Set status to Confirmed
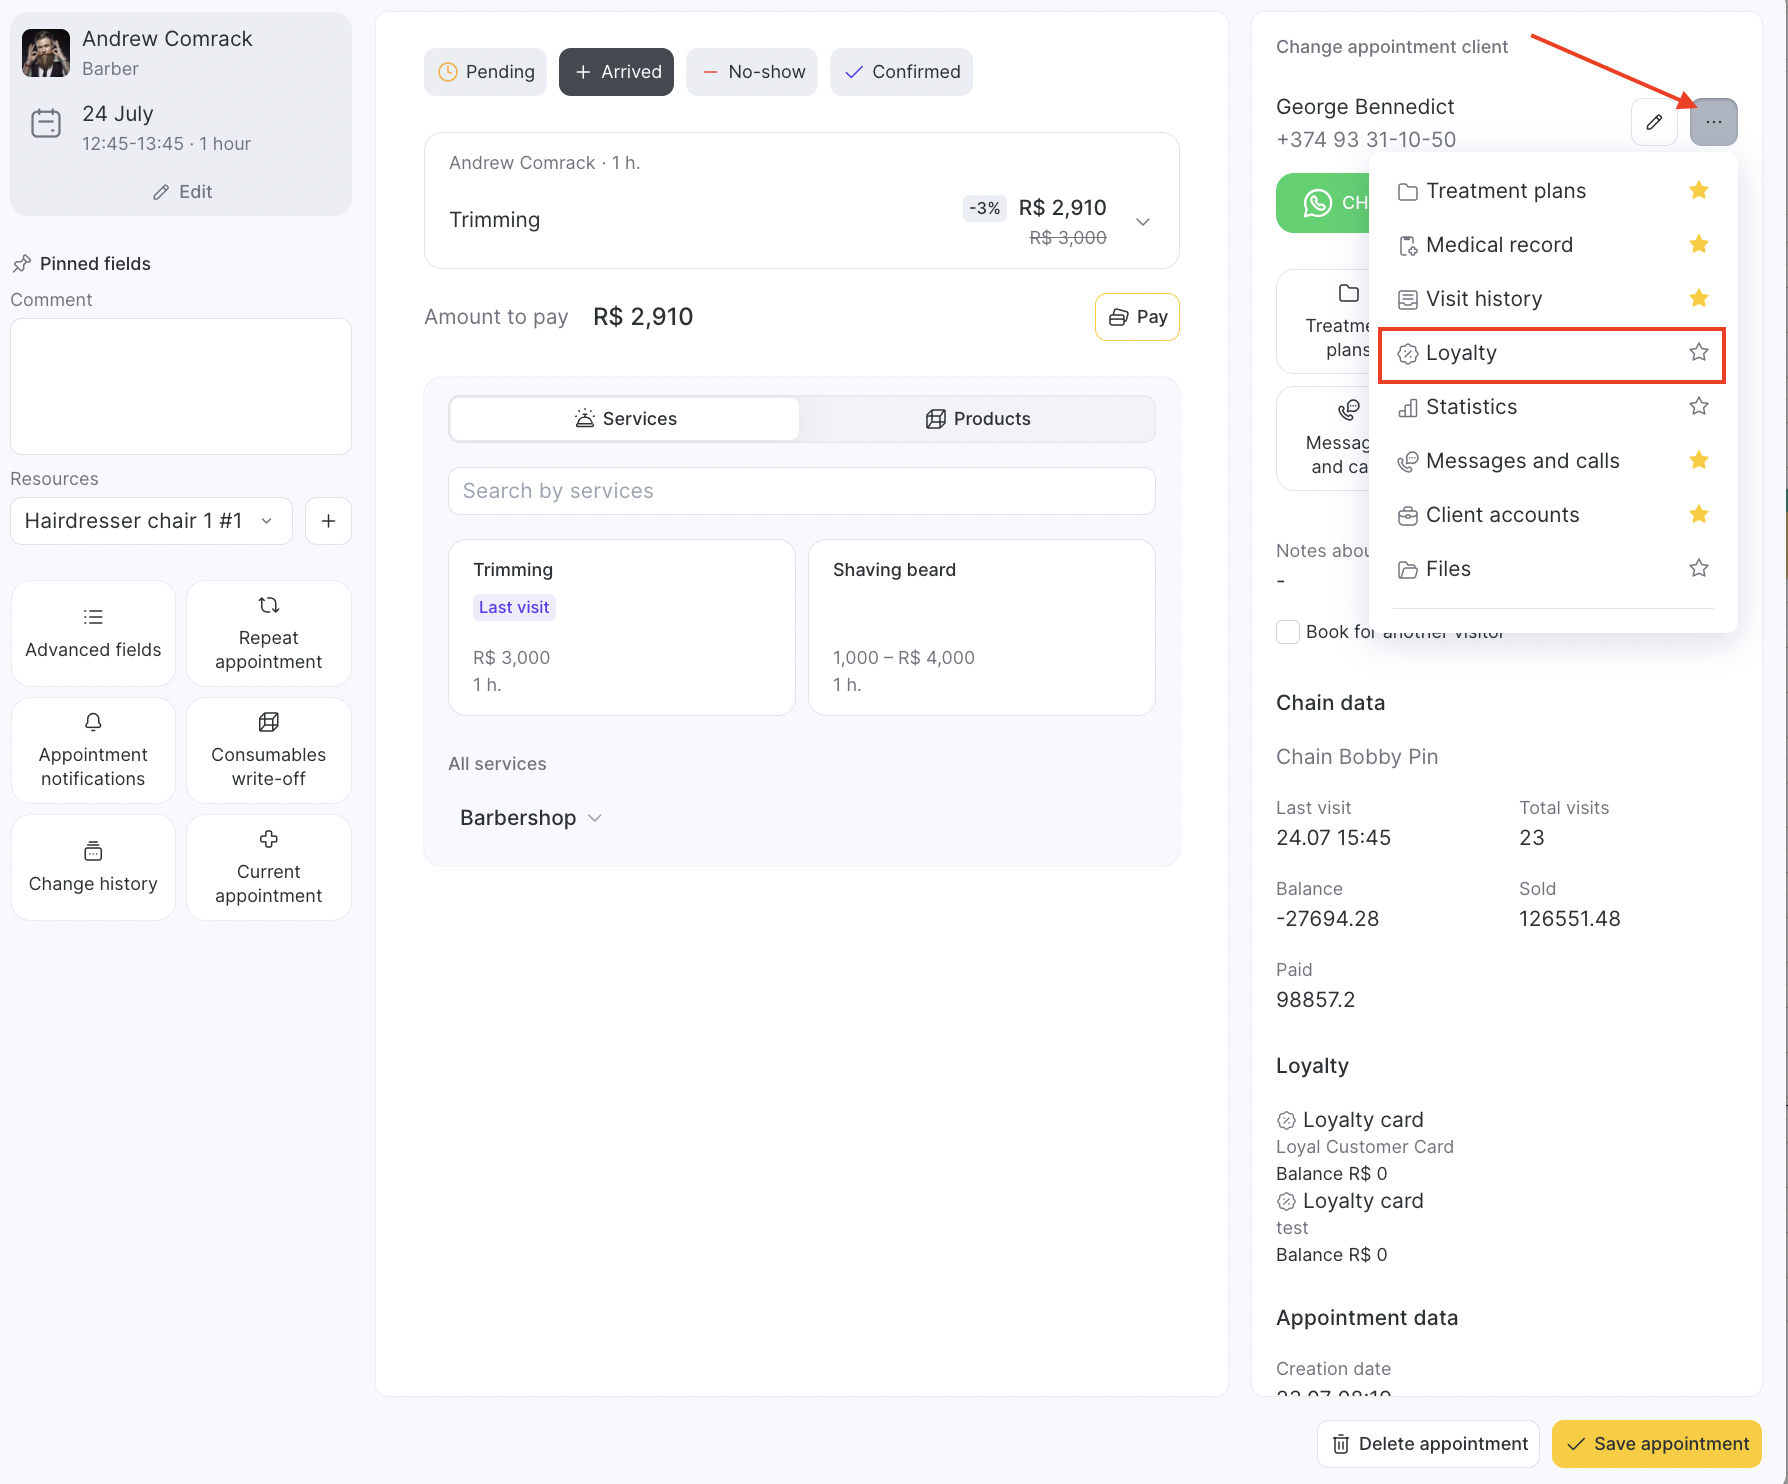 (x=901, y=72)
